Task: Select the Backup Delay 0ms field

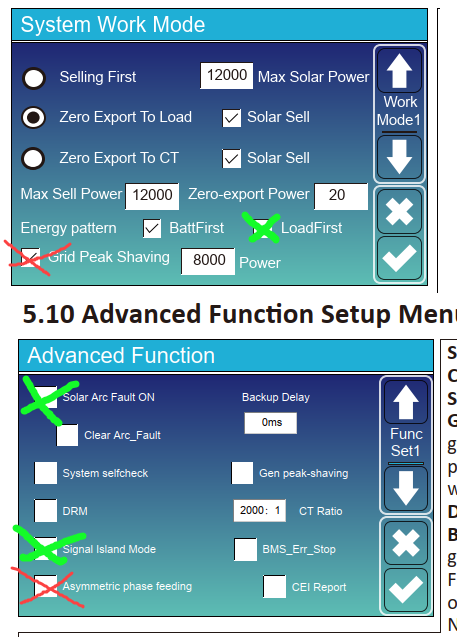Action: (x=271, y=423)
